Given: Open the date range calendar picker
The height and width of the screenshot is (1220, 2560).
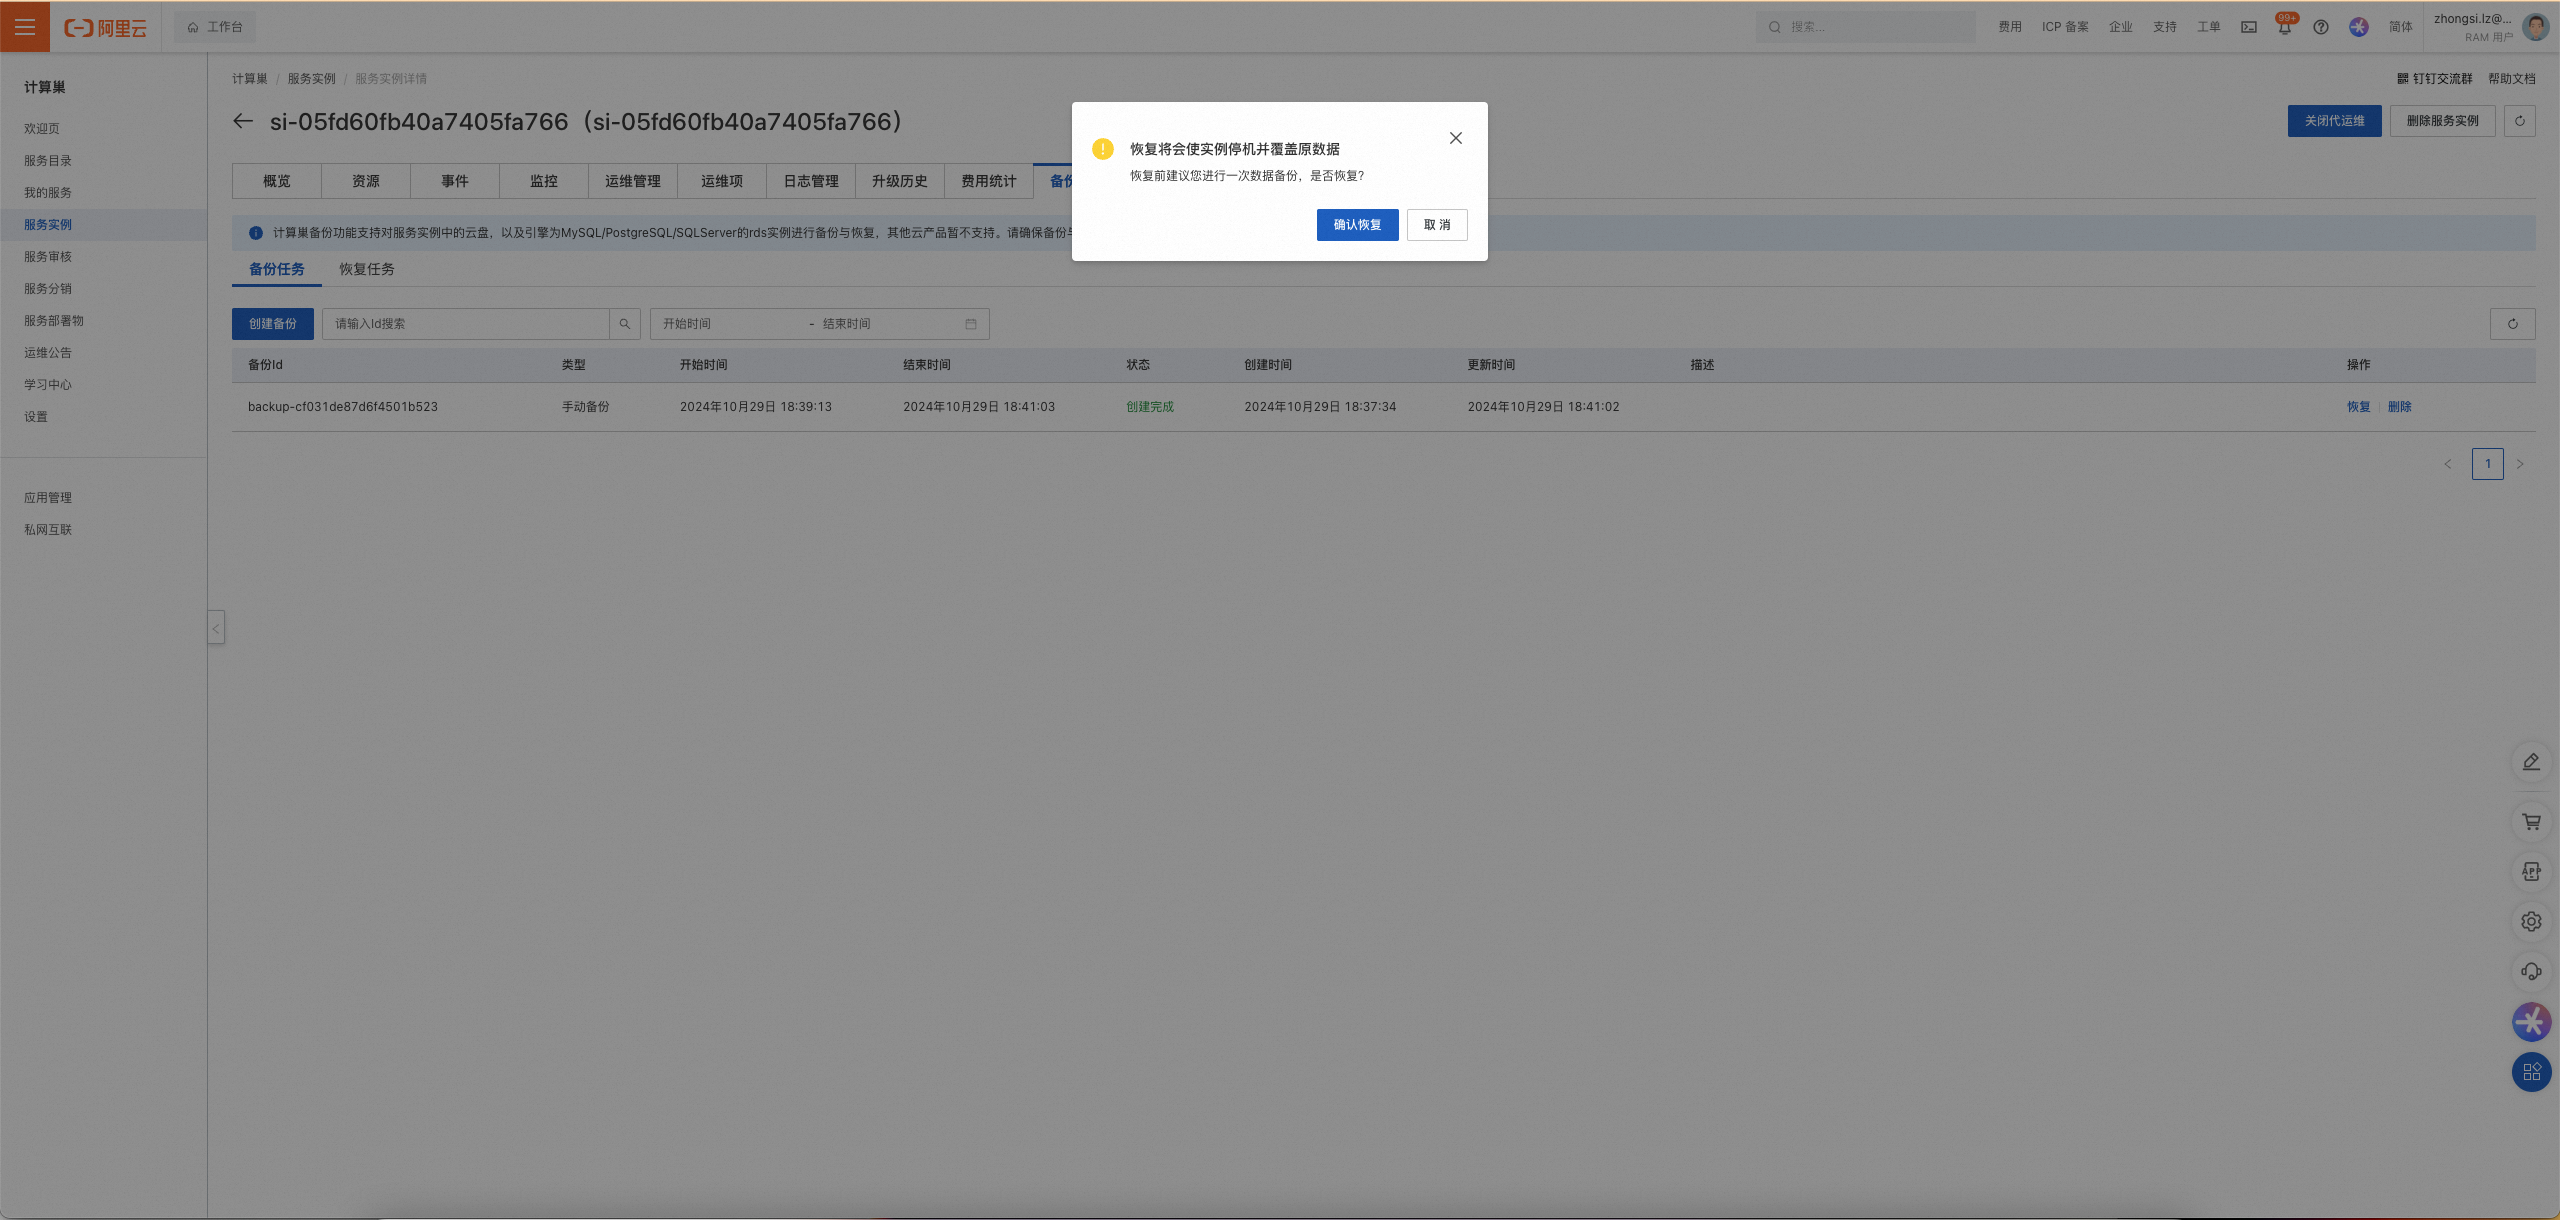Looking at the screenshot, I should [x=970, y=324].
